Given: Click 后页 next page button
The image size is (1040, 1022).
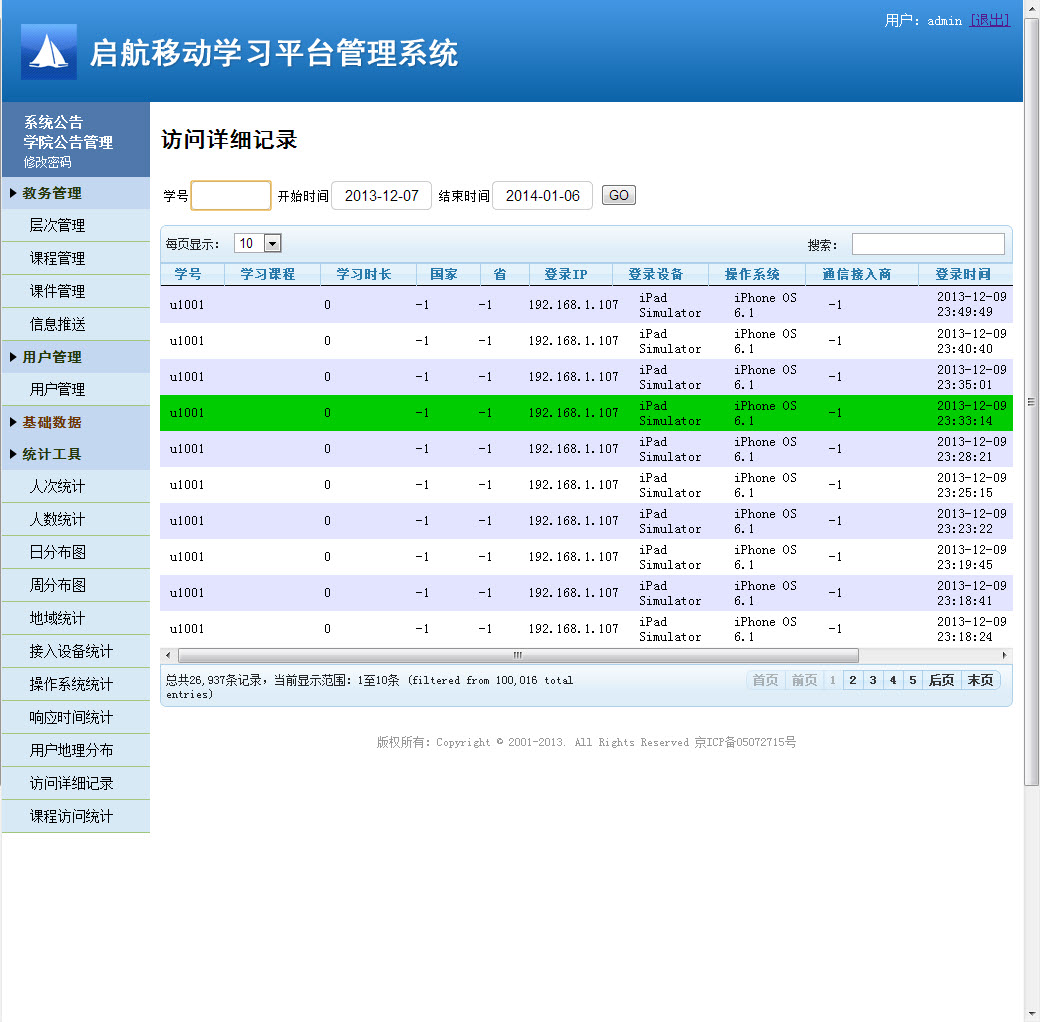Looking at the screenshot, I should [941, 680].
